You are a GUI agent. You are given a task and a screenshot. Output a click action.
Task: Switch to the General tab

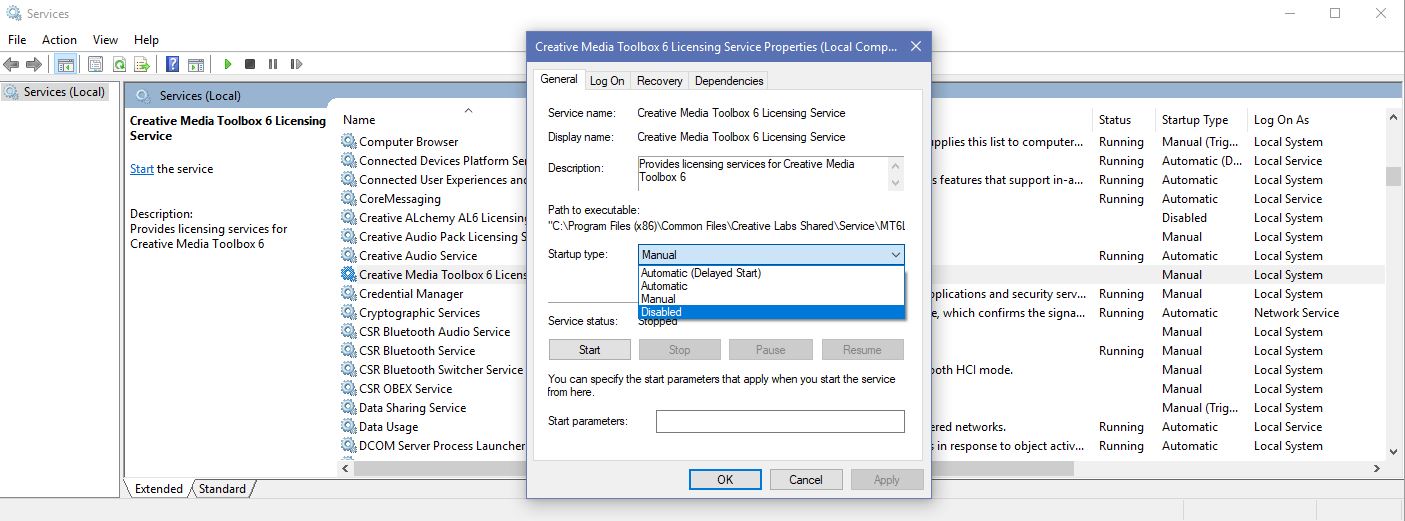[x=559, y=79]
